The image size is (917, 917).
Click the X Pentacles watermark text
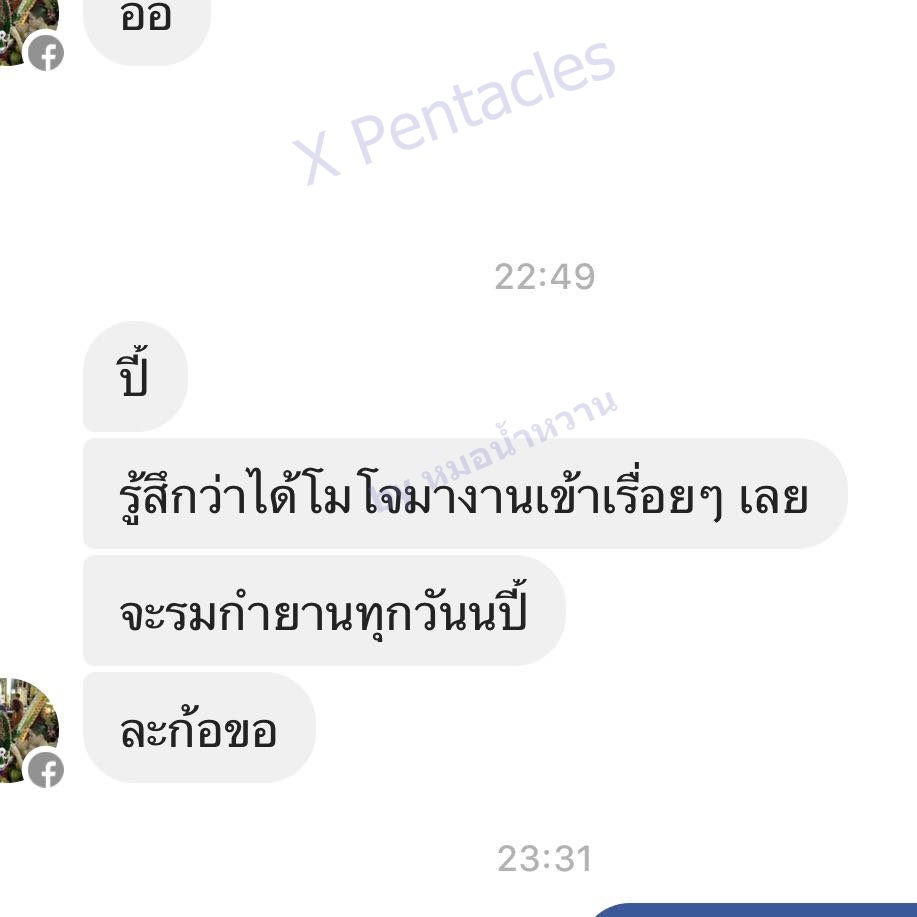pyautogui.click(x=454, y=112)
